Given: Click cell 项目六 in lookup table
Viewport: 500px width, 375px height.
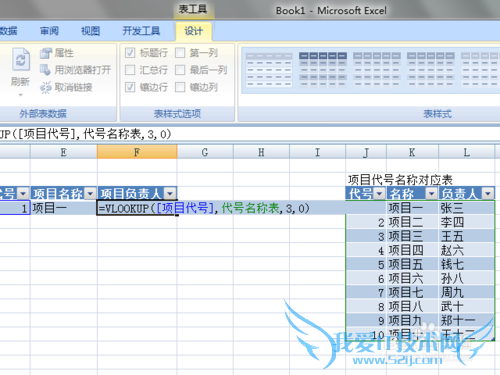Looking at the screenshot, I should (412, 278).
